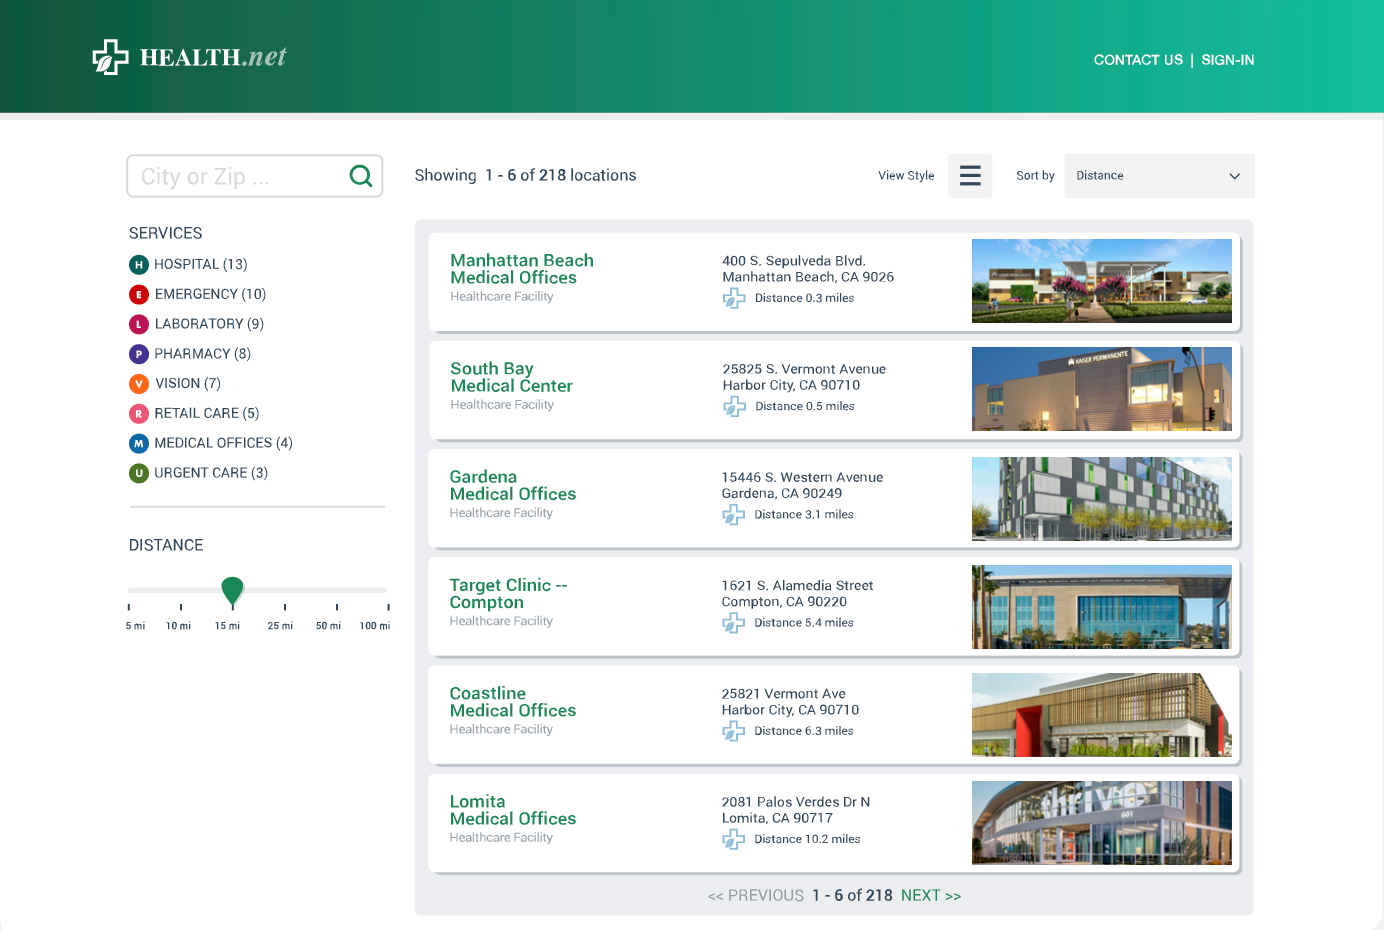1384x930 pixels.
Task: Click the Gardena Medical Offices title link
Action: click(x=513, y=486)
